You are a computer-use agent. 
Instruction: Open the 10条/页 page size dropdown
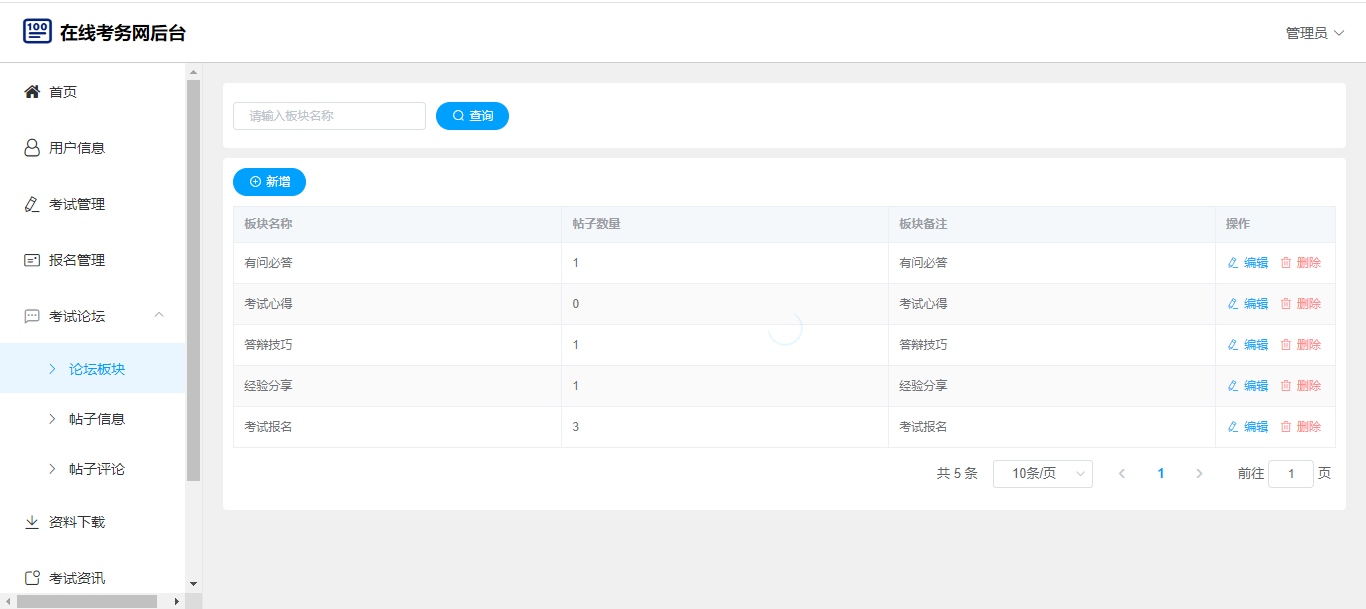click(1043, 474)
